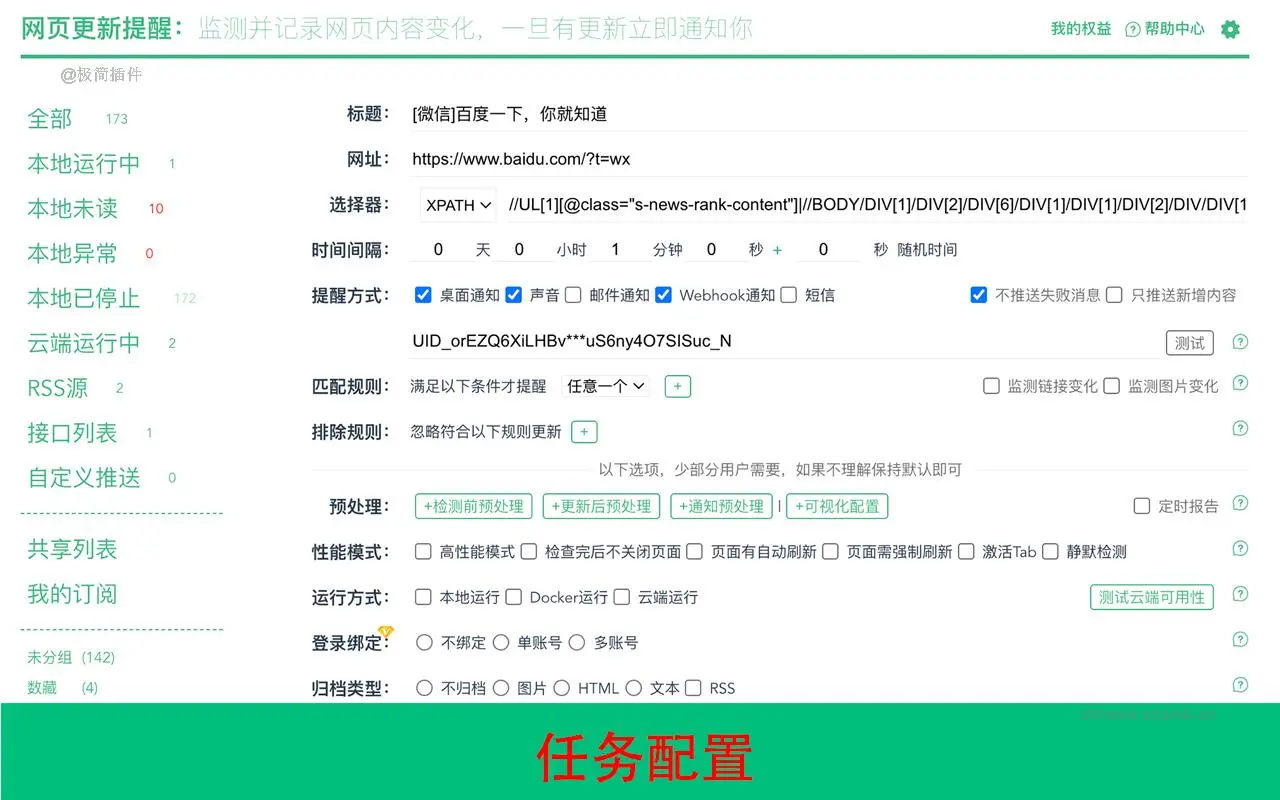Click the 网址 URL input field
The width and height of the screenshot is (1280, 800).
point(700,159)
